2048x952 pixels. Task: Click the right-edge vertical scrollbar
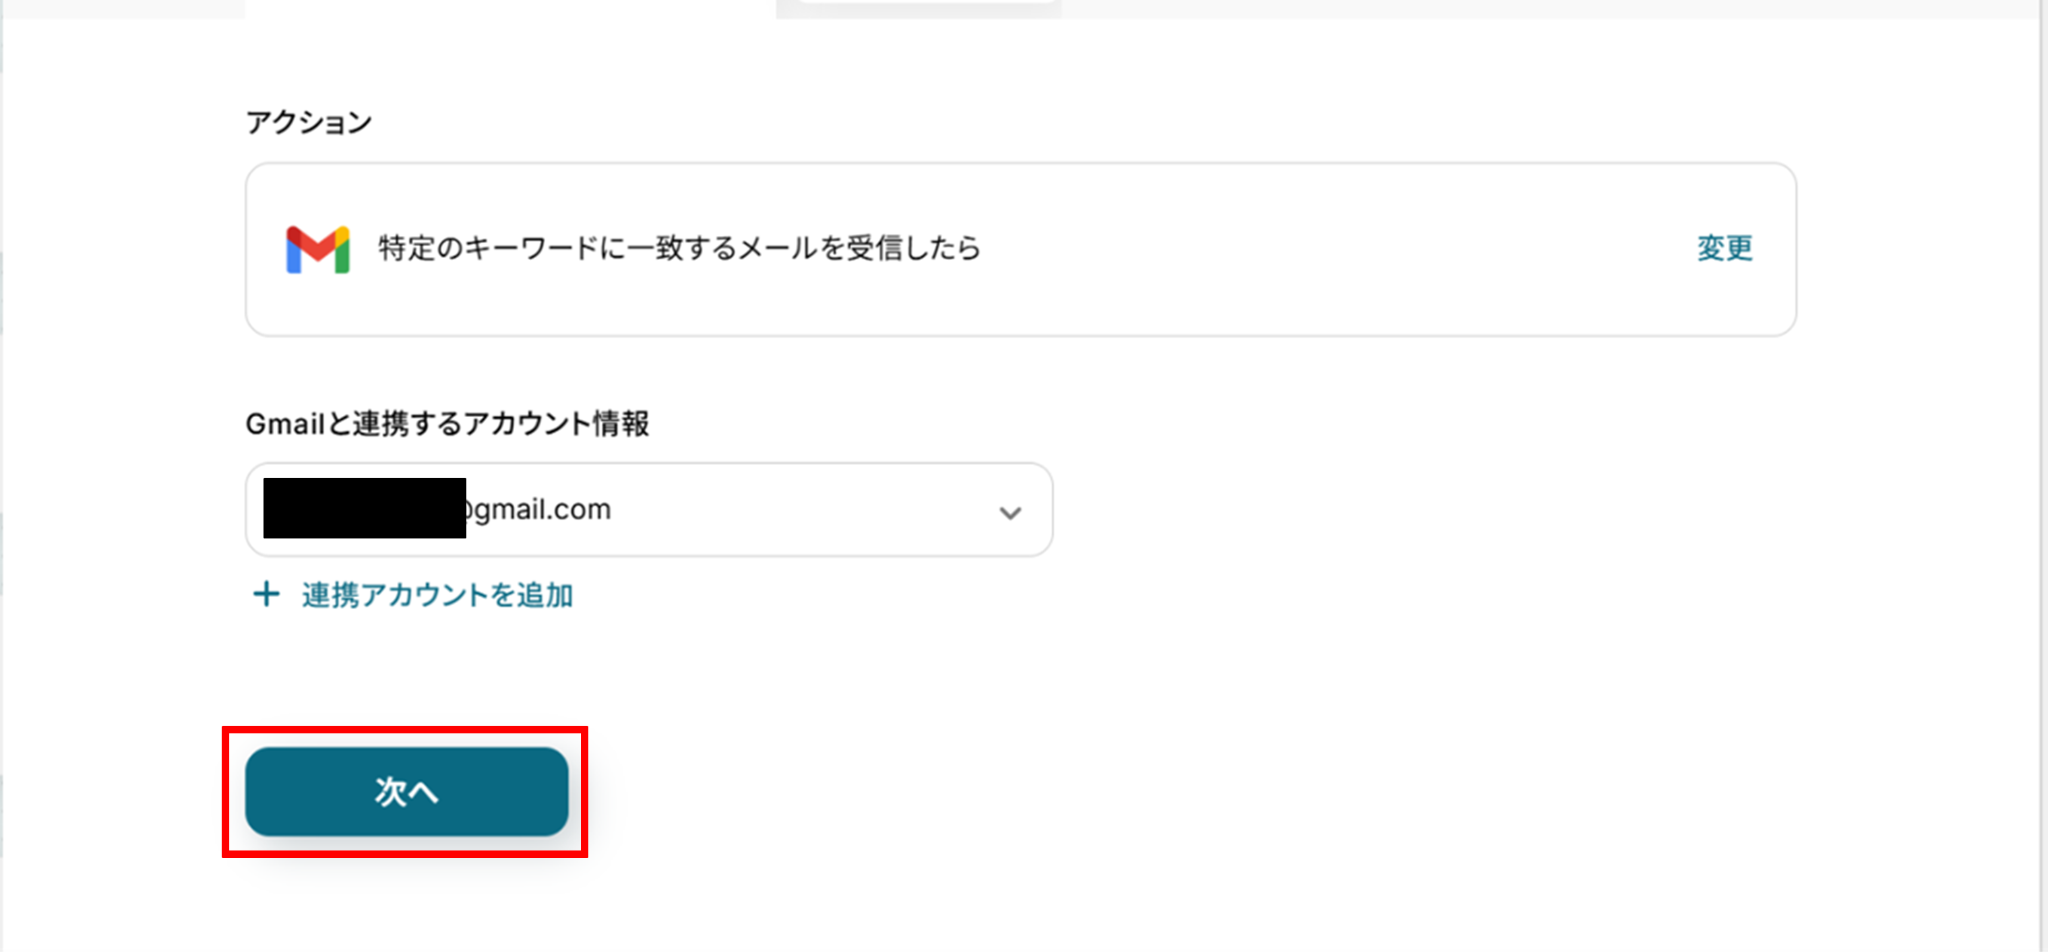pos(2043,476)
